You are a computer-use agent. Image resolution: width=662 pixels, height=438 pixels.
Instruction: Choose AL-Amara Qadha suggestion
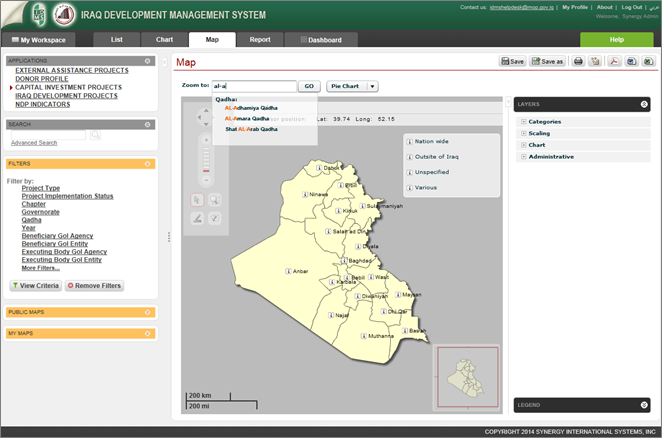pos(247,119)
